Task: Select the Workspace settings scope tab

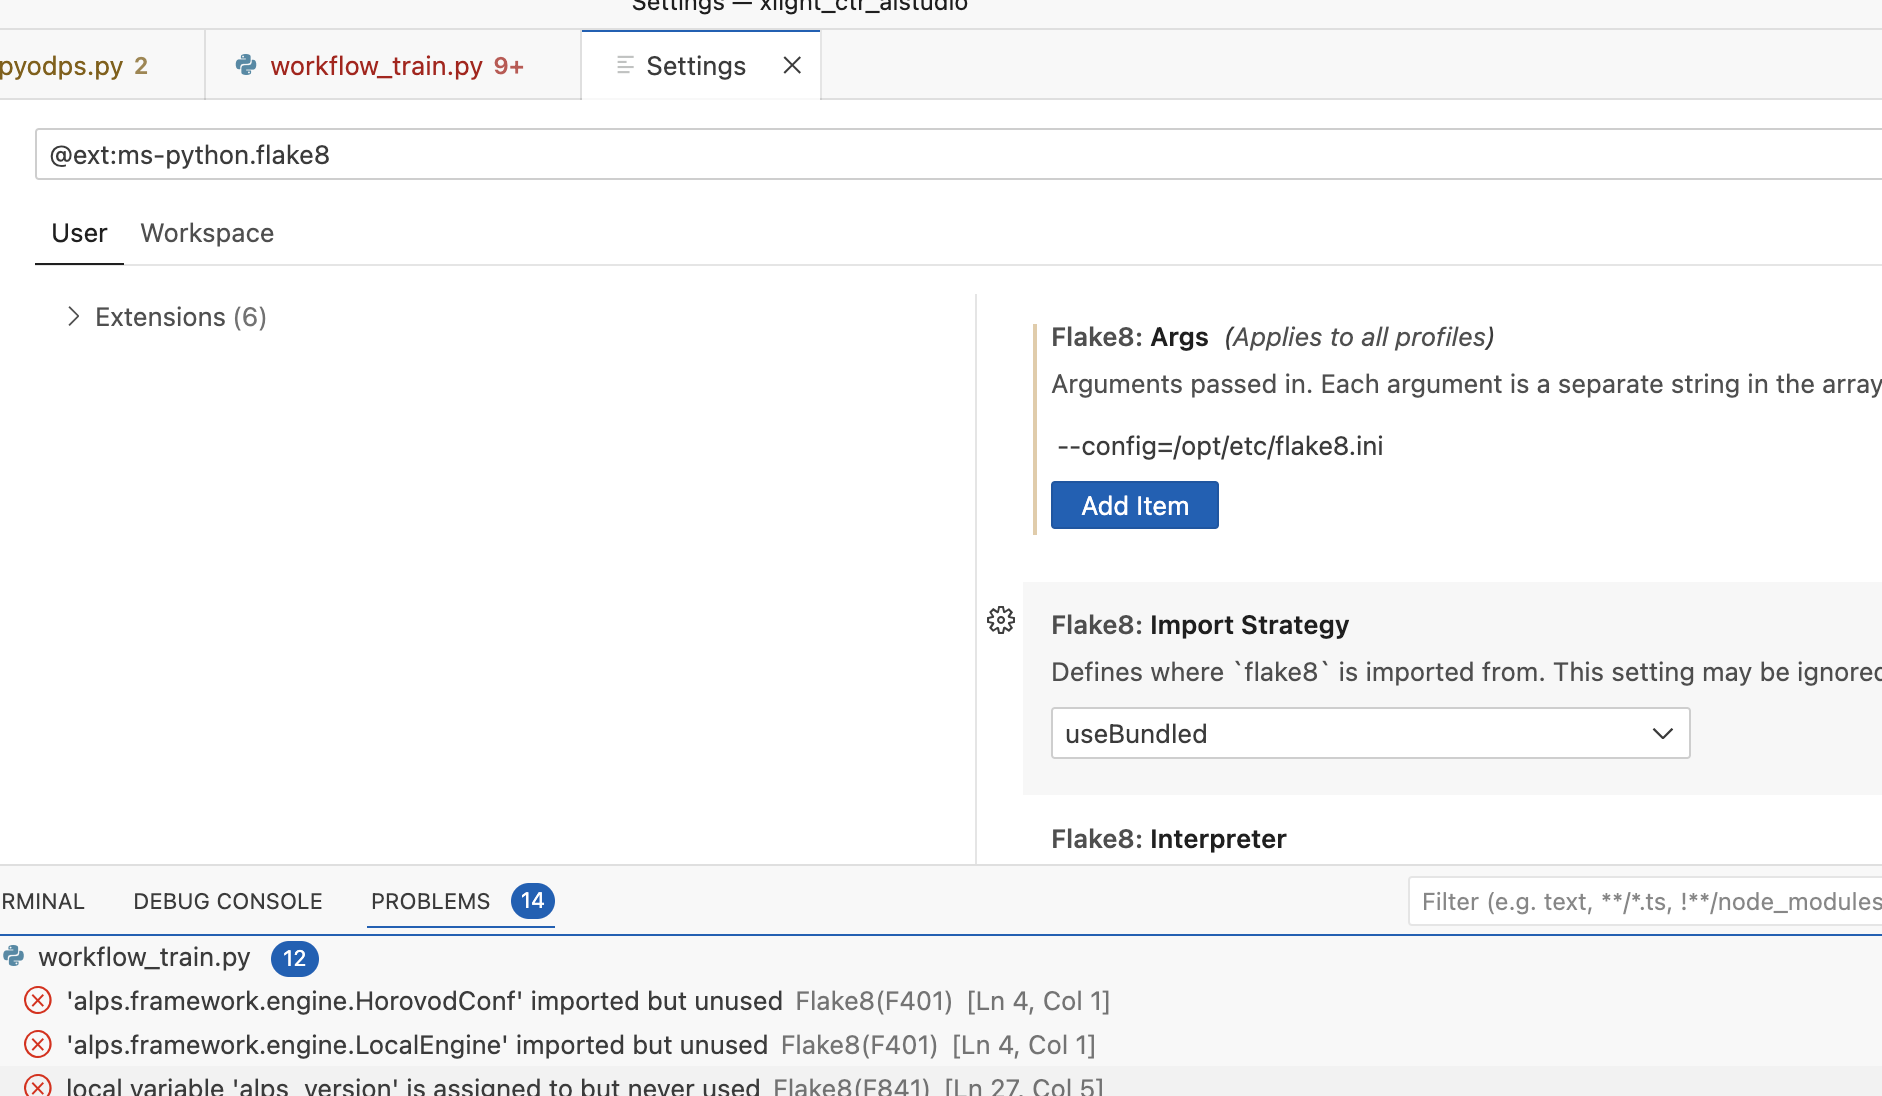Action: coord(207,234)
